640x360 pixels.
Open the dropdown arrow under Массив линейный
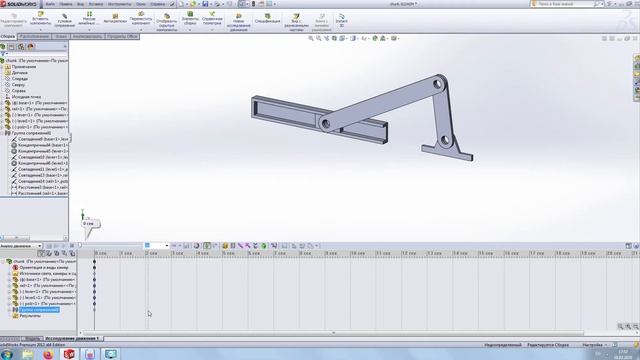[89, 30]
